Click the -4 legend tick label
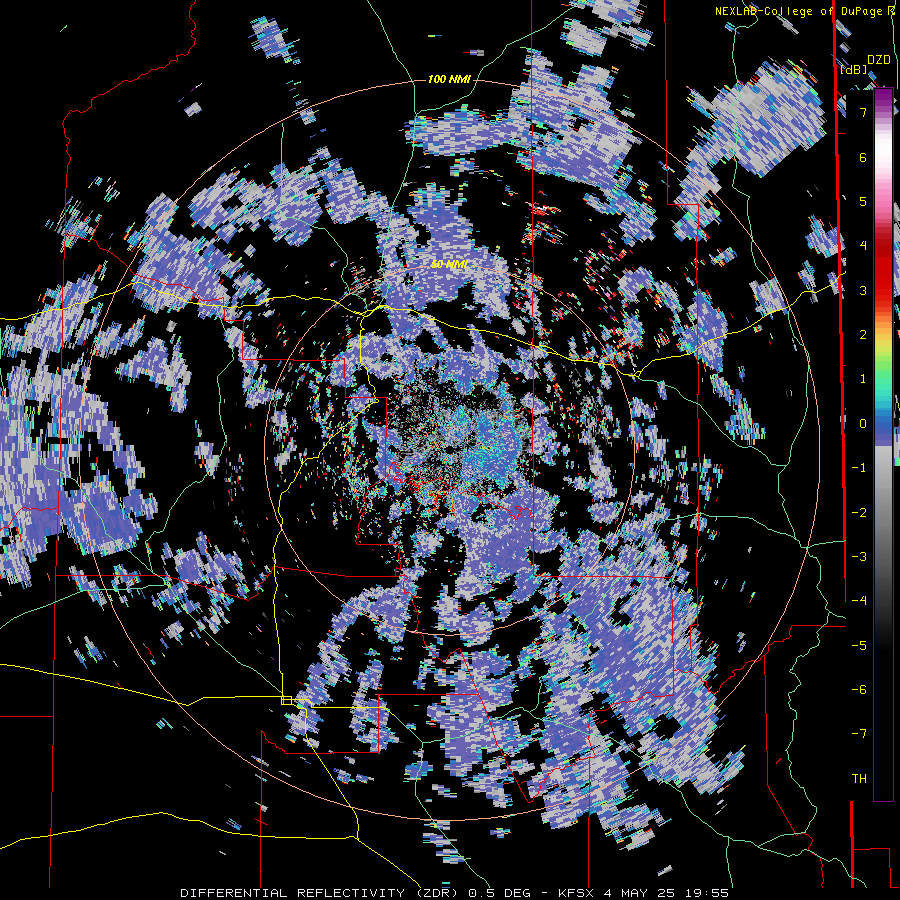Screen dimensions: 900x900 pos(859,601)
